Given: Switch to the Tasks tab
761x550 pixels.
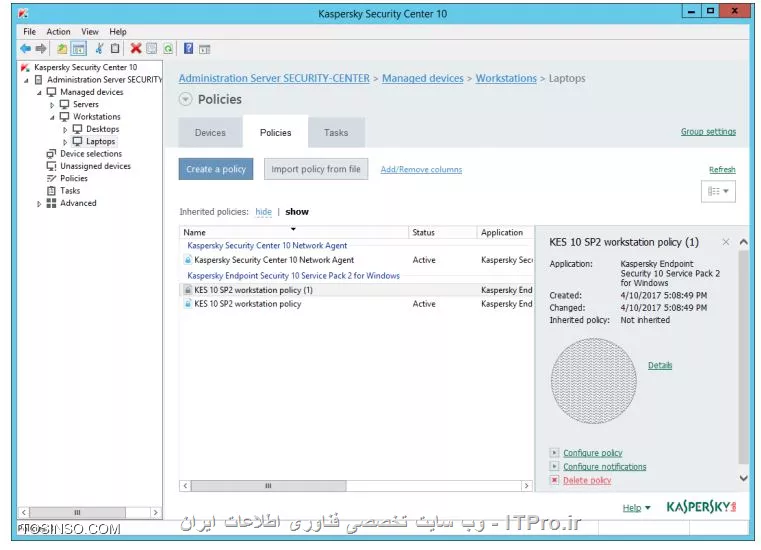Looking at the screenshot, I should 336,133.
